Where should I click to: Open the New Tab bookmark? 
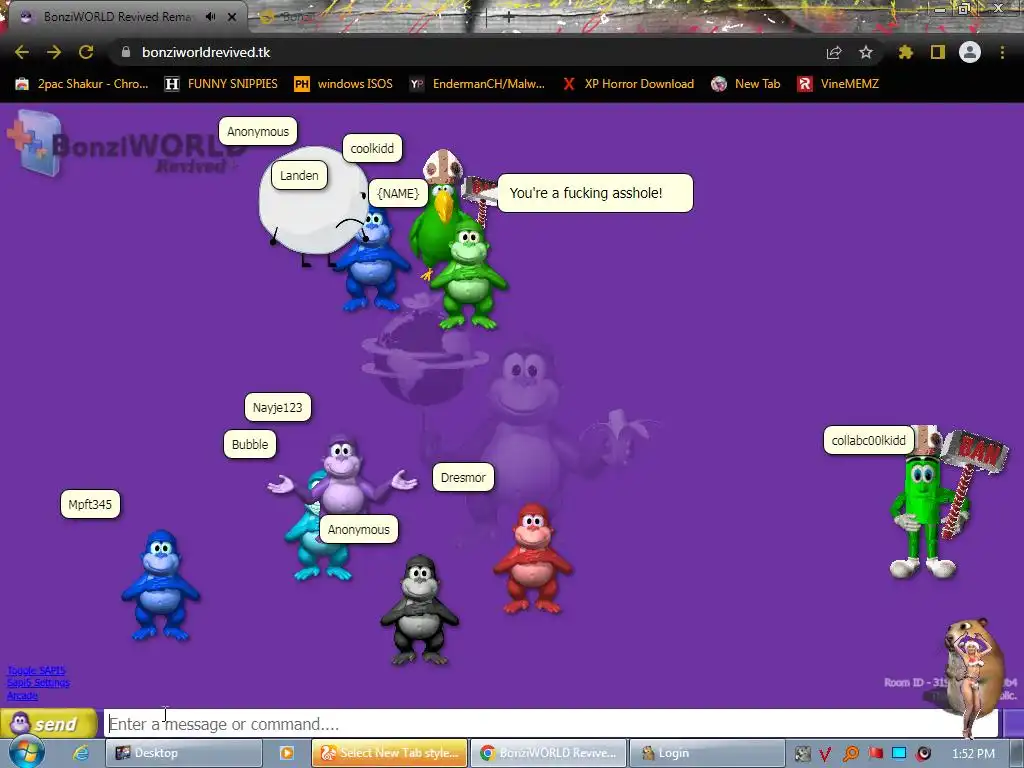(x=746, y=84)
